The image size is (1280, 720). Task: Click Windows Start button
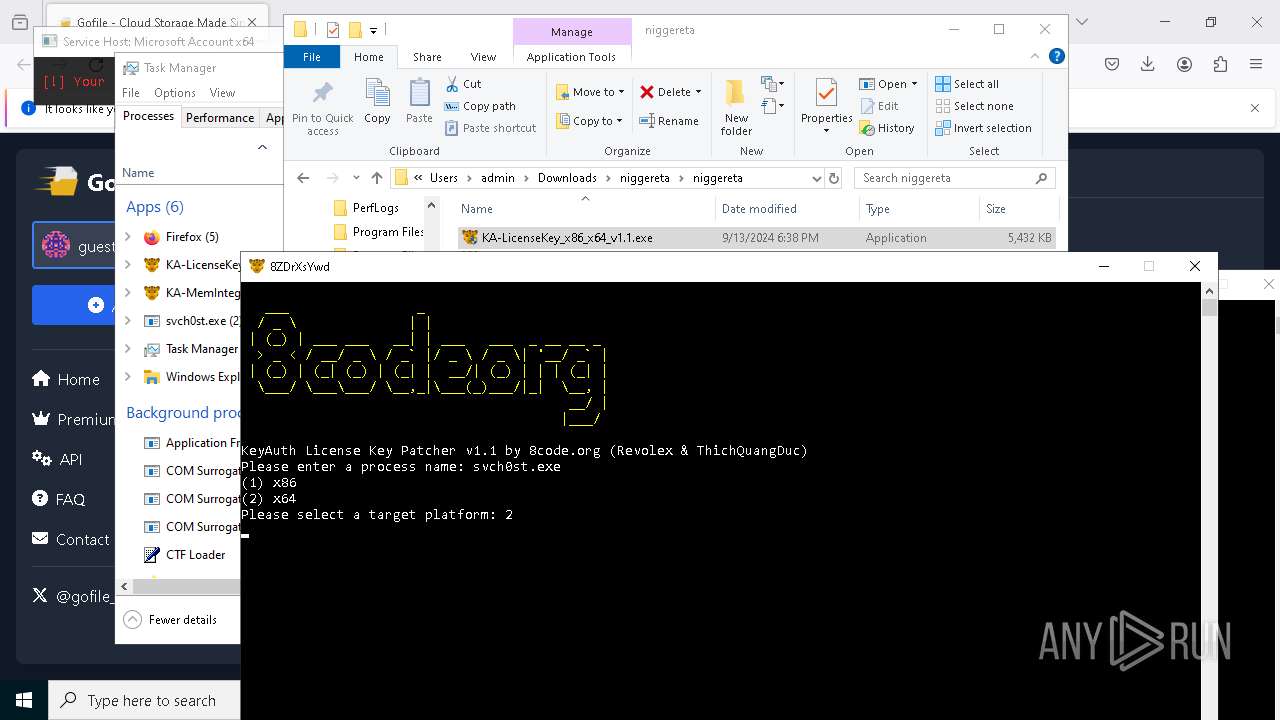click(x=24, y=700)
